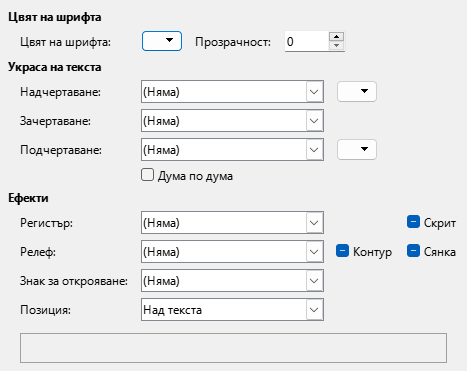Image resolution: width=467 pixels, height=371 pixels.
Task: Click the Цвят на шрифта section heading
Action: click(55, 17)
